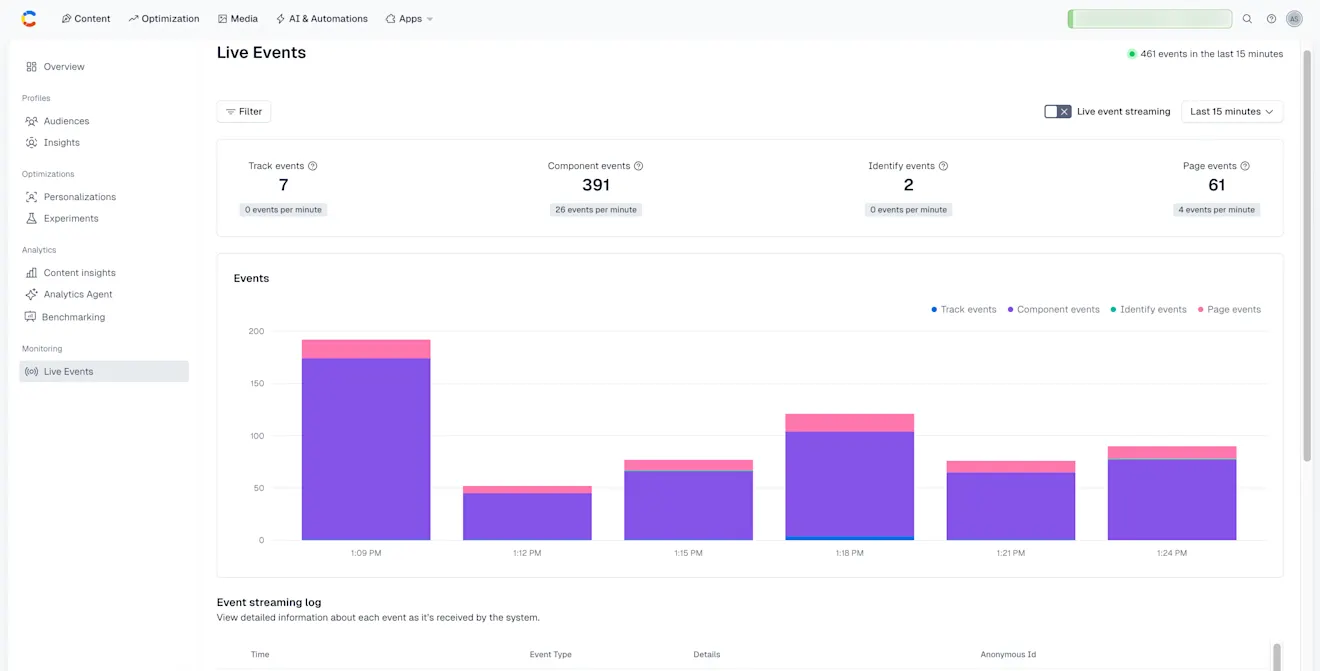Viewport: 1320px width, 671px height.
Task: Click the info icon beside Track events
Action: tap(313, 166)
